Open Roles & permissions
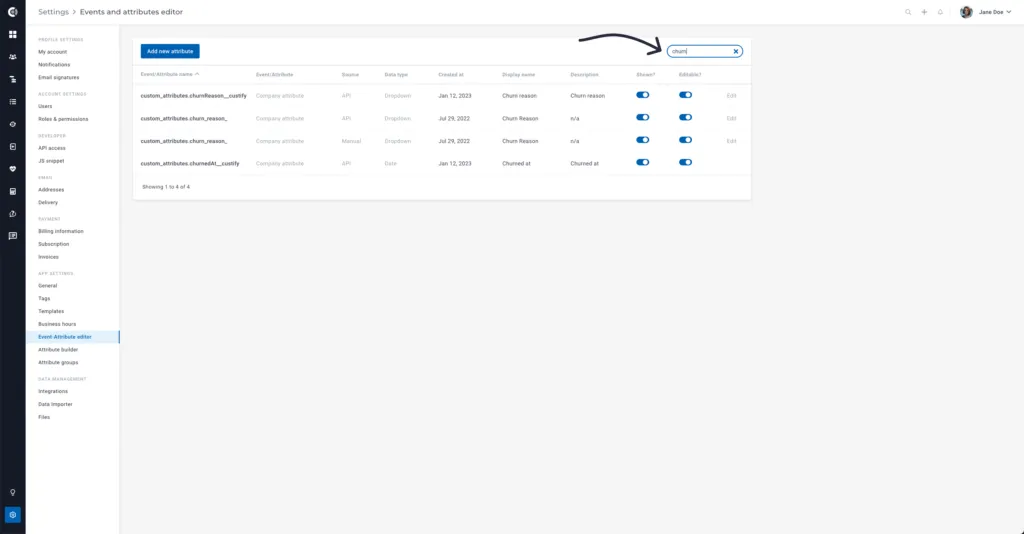Image resolution: width=1024 pixels, height=534 pixels. click(x=63, y=119)
